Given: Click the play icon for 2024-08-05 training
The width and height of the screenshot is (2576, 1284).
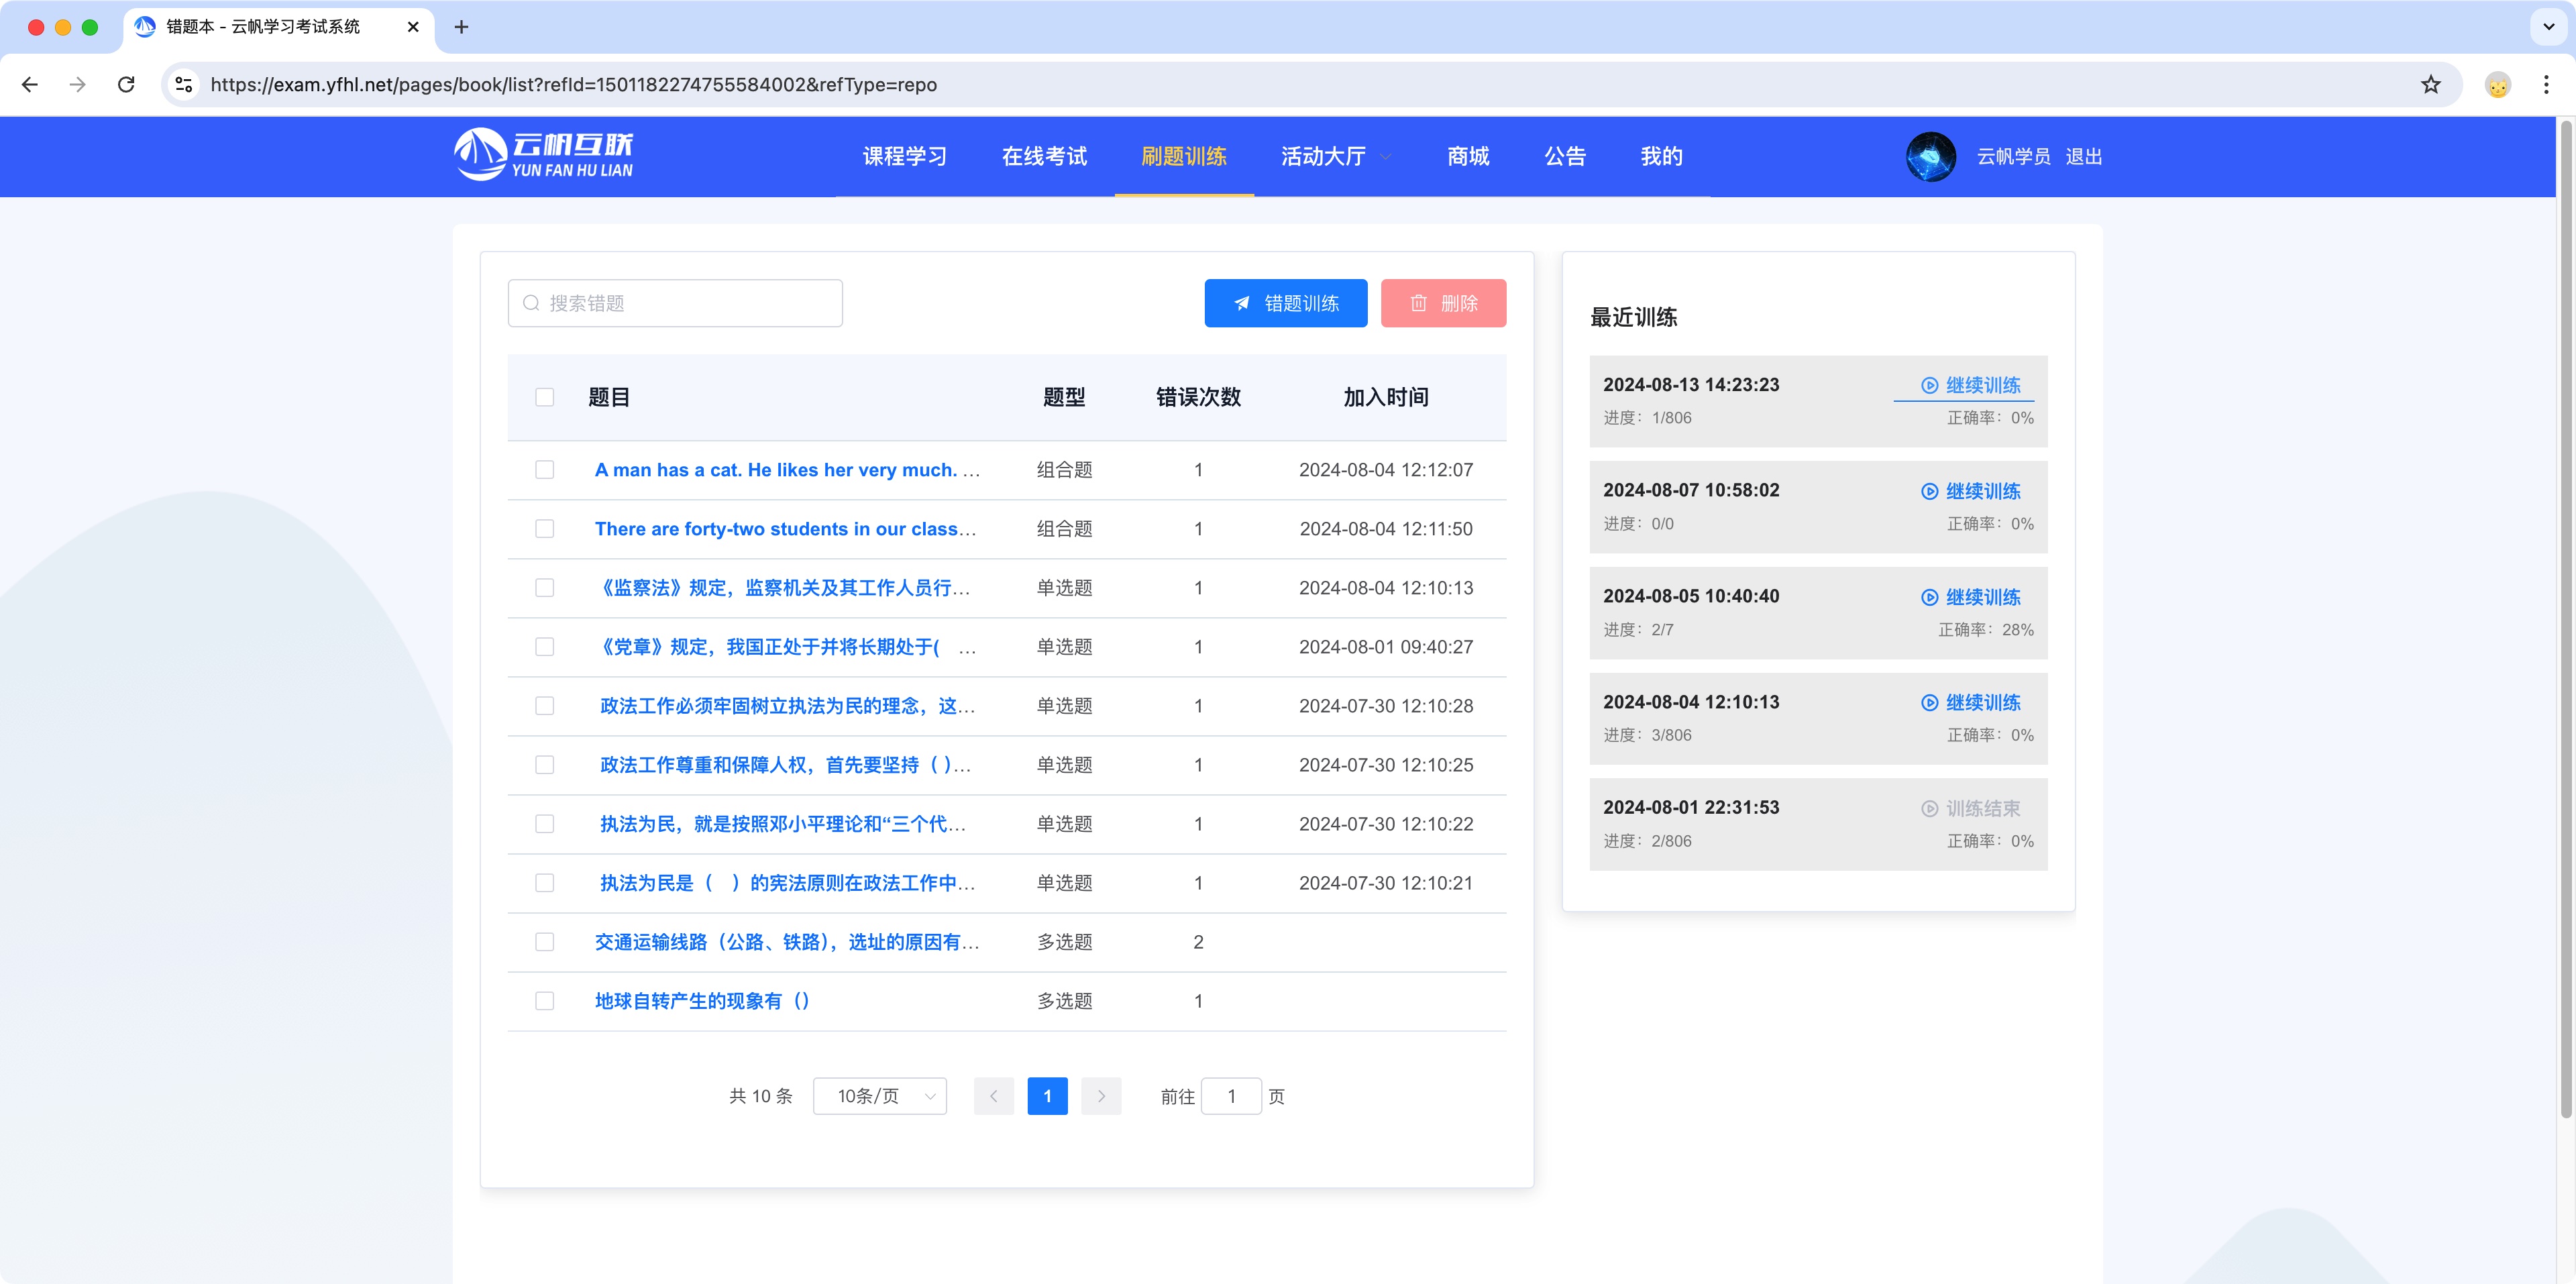Looking at the screenshot, I should point(1929,597).
